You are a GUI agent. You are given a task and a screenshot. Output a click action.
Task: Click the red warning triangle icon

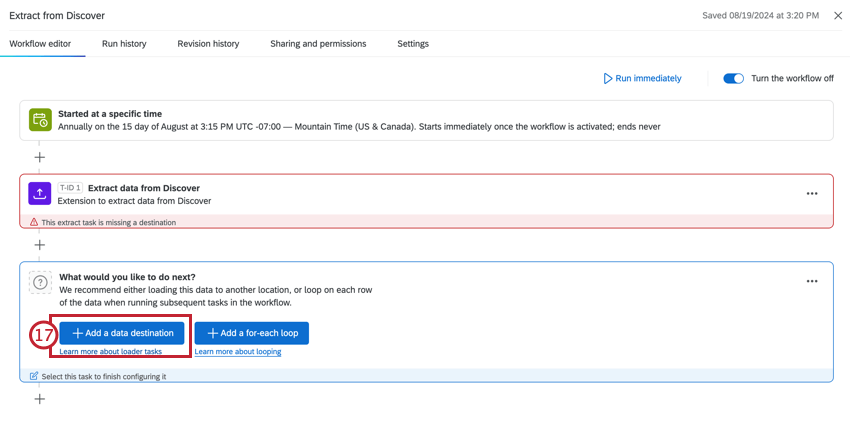coord(34,222)
